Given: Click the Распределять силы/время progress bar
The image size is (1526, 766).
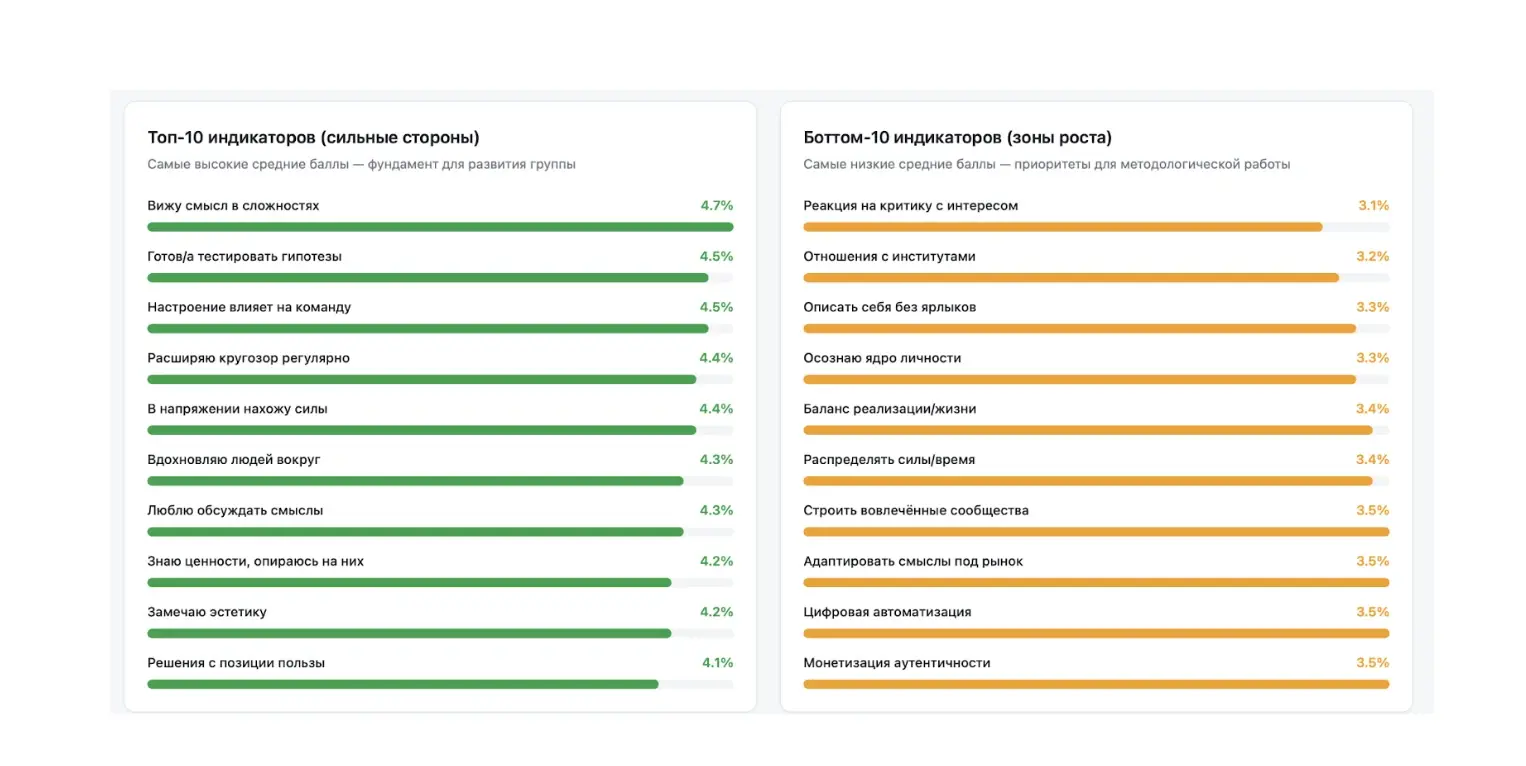Looking at the screenshot, I should 1096,481.
